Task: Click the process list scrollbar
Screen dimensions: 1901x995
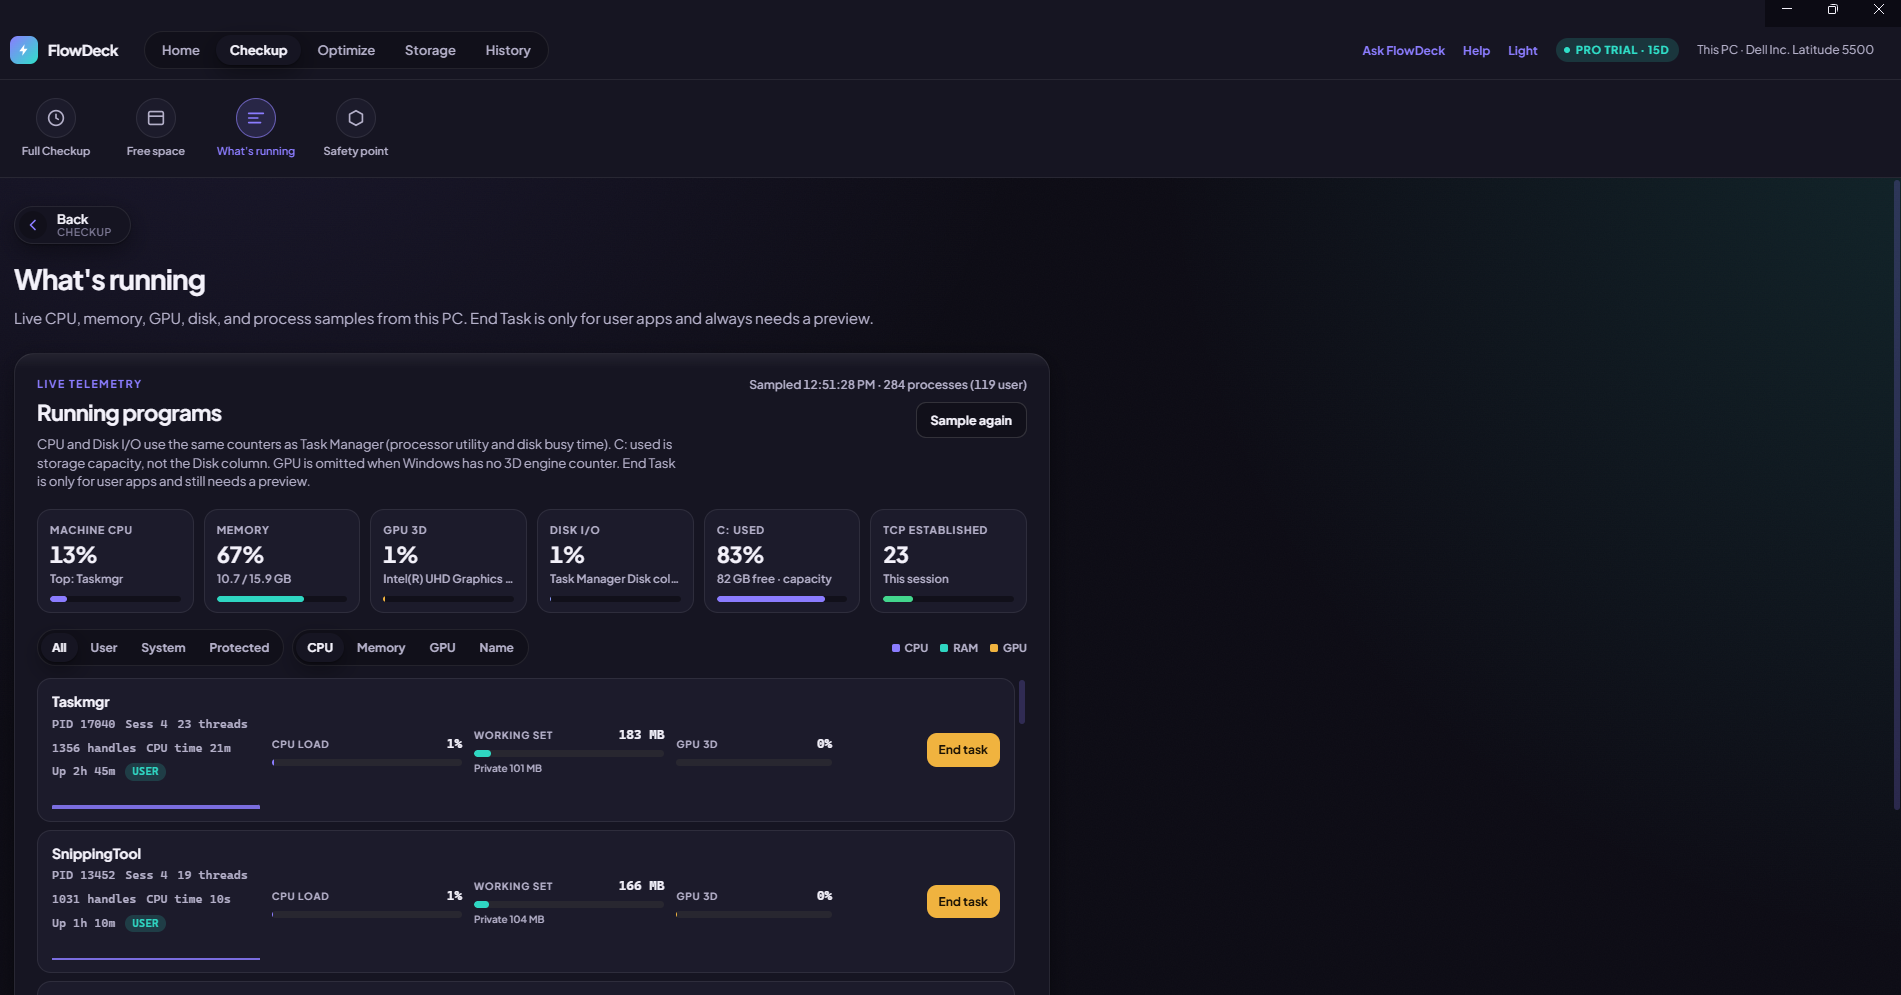Action: [x=1022, y=702]
